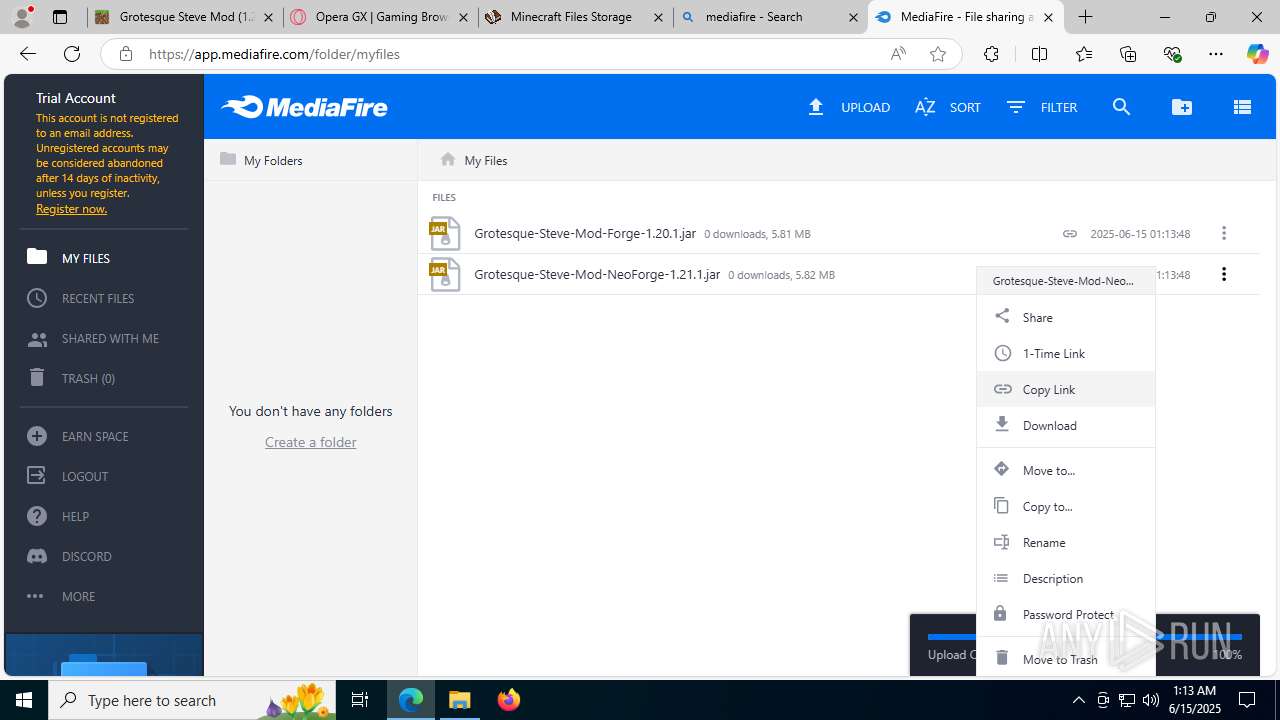Choose Move to... in context menu

1066,470
